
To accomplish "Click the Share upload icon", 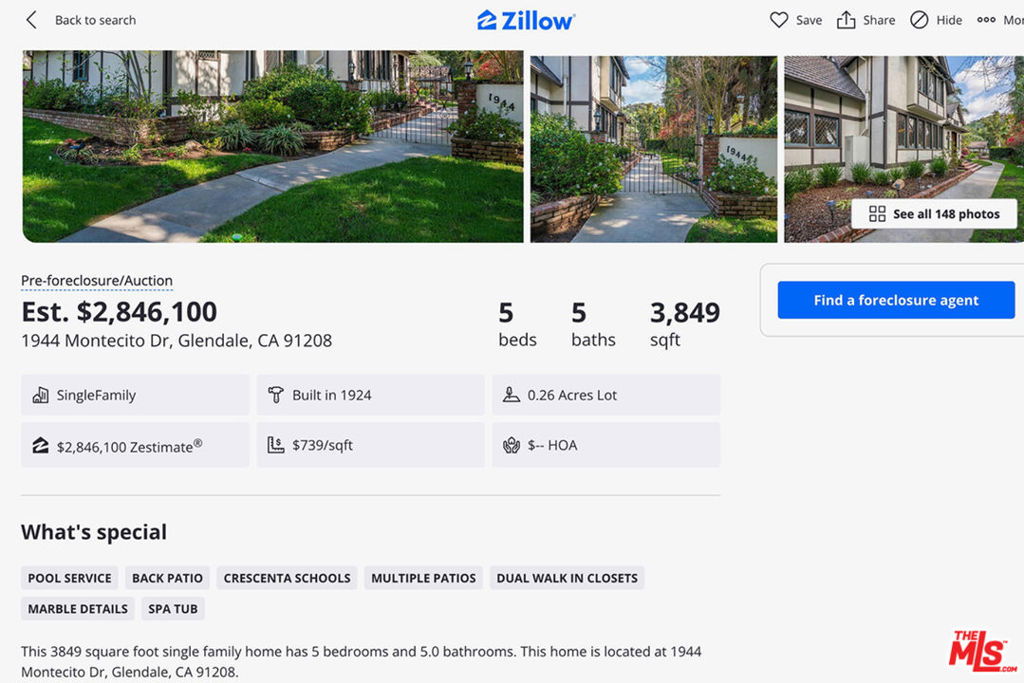I will click(x=846, y=20).
